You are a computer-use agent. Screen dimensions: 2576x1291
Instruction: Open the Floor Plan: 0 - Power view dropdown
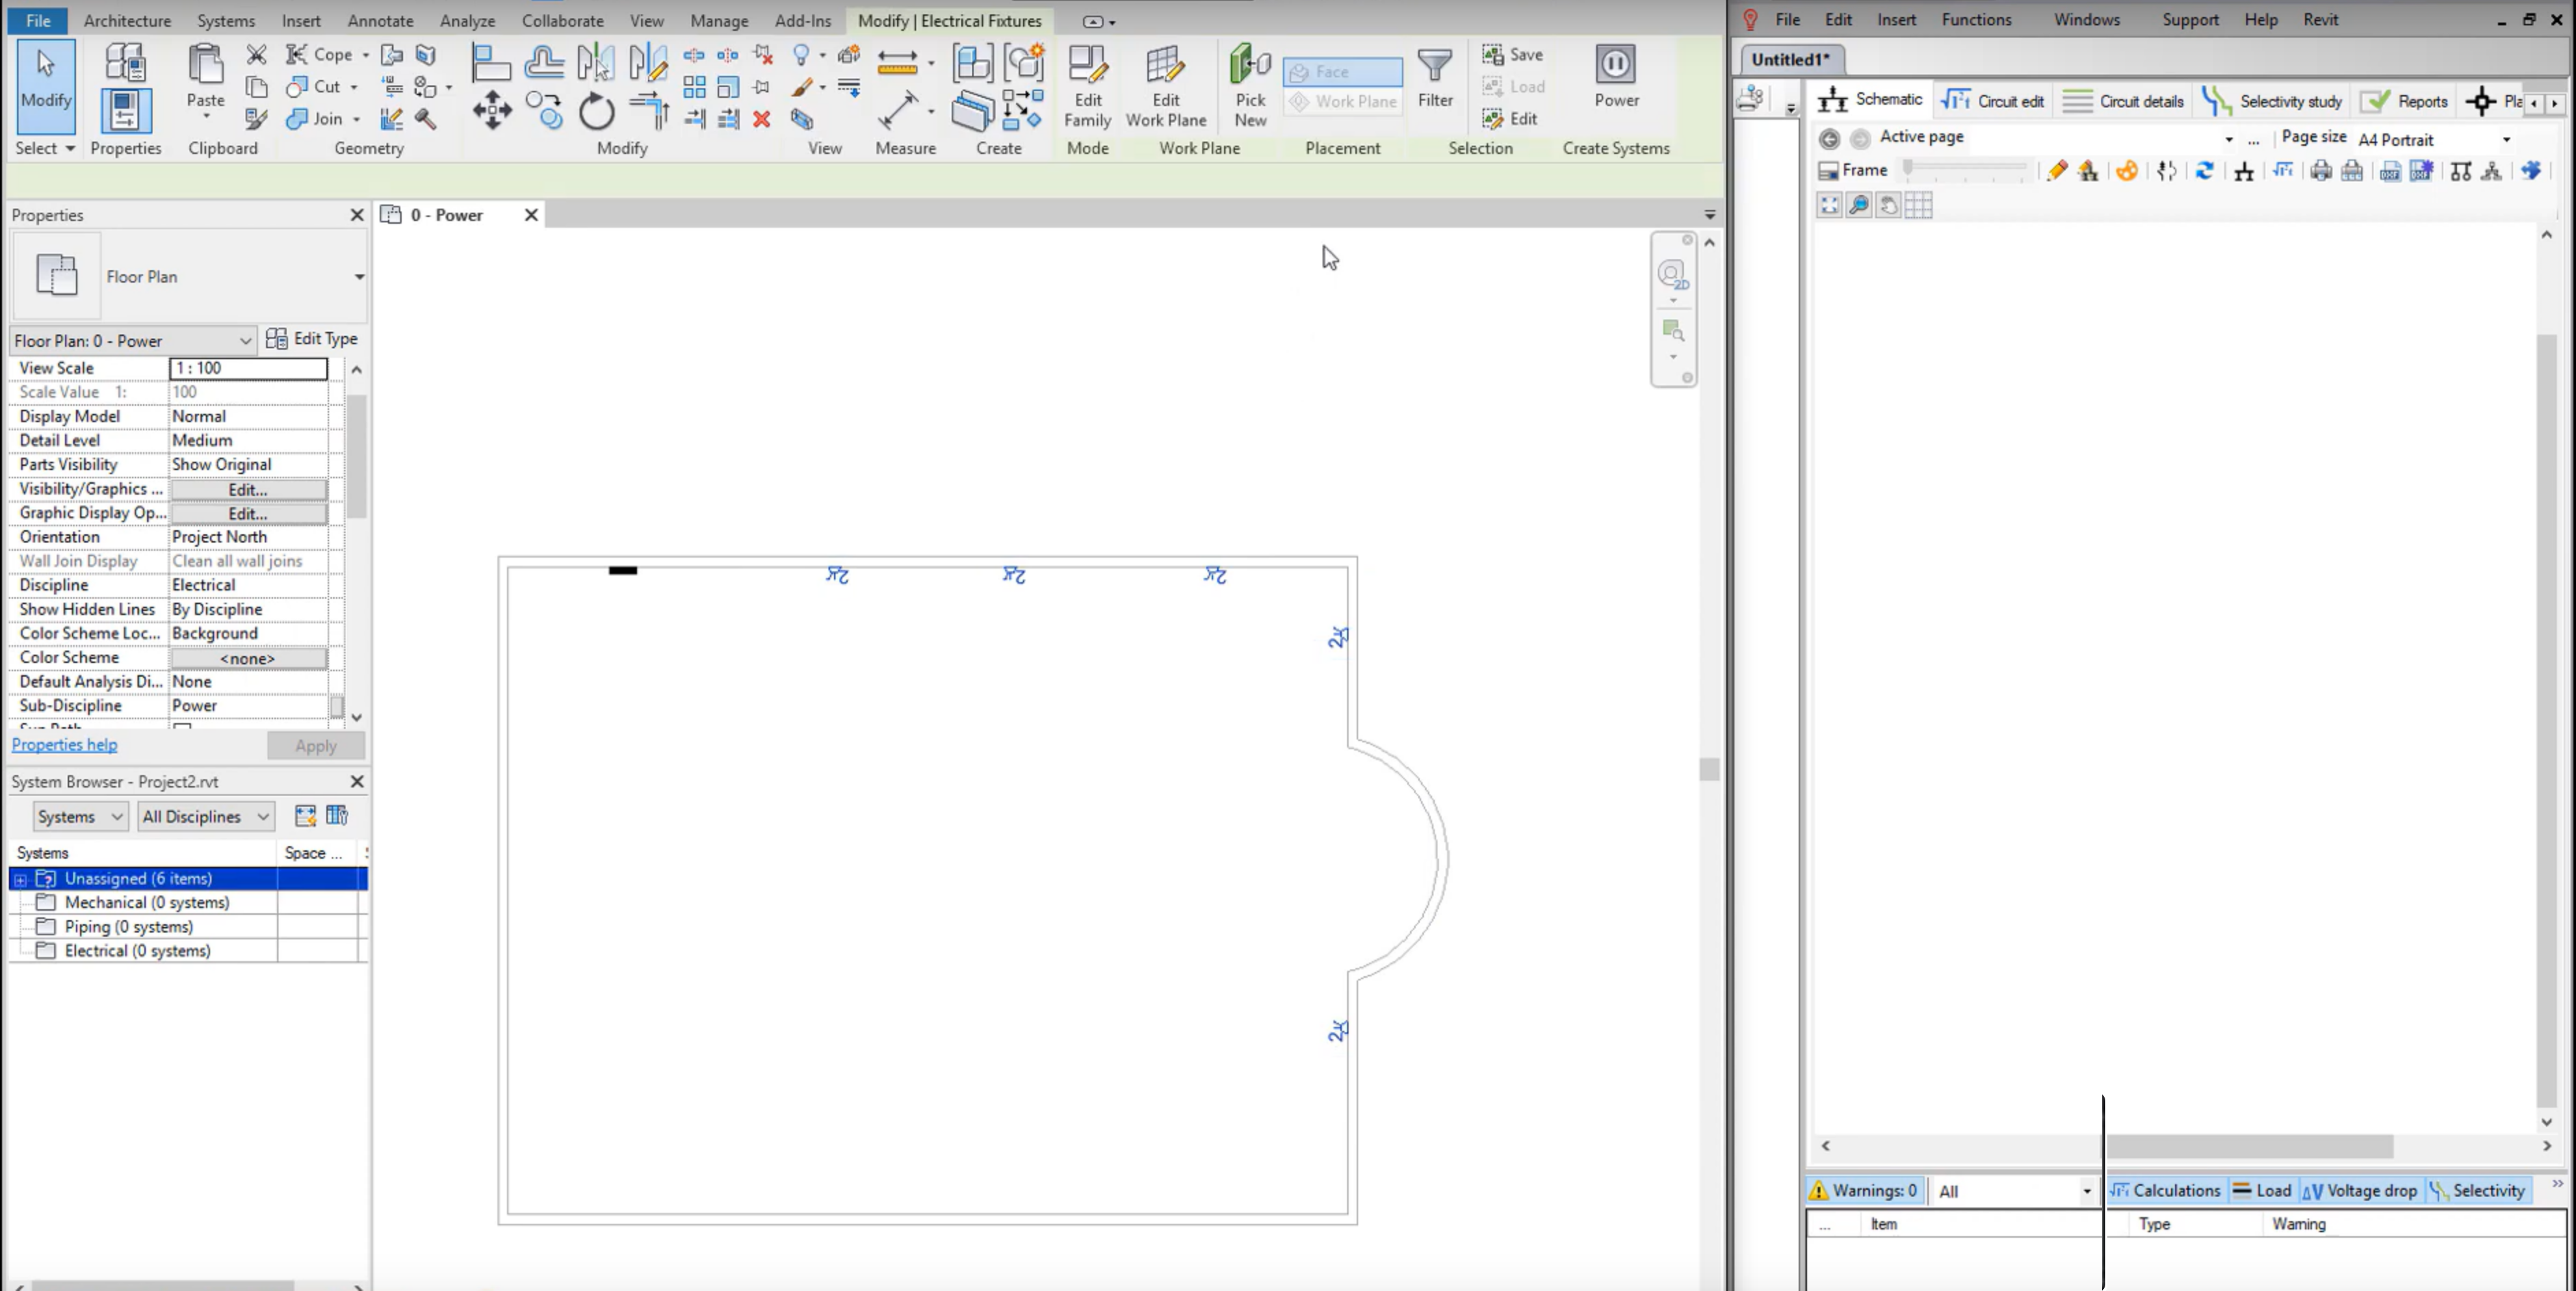click(x=132, y=341)
